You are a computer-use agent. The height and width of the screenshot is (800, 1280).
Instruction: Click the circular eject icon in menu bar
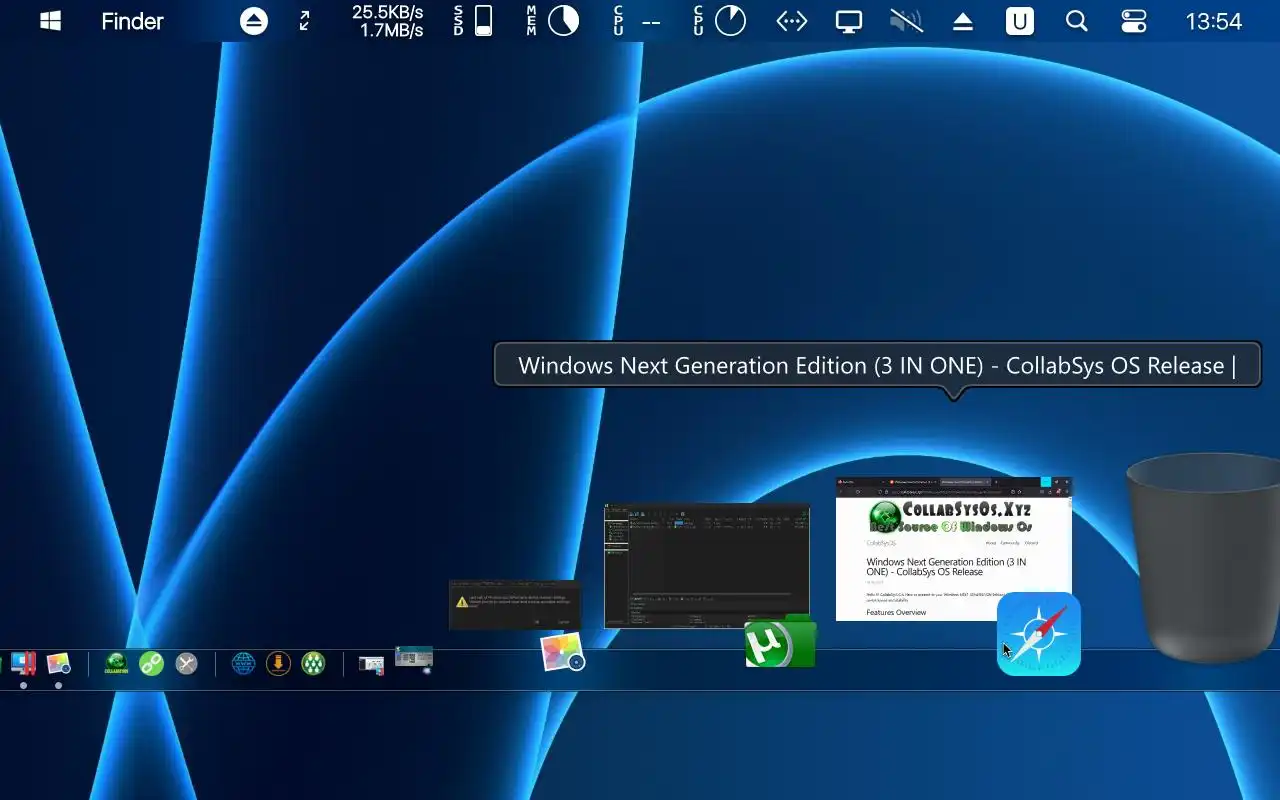click(x=254, y=21)
